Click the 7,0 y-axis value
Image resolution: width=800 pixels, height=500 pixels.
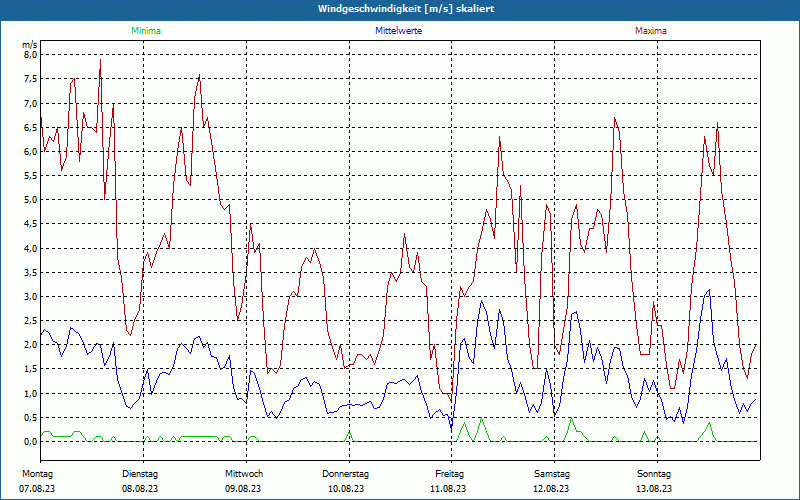(x=31, y=104)
